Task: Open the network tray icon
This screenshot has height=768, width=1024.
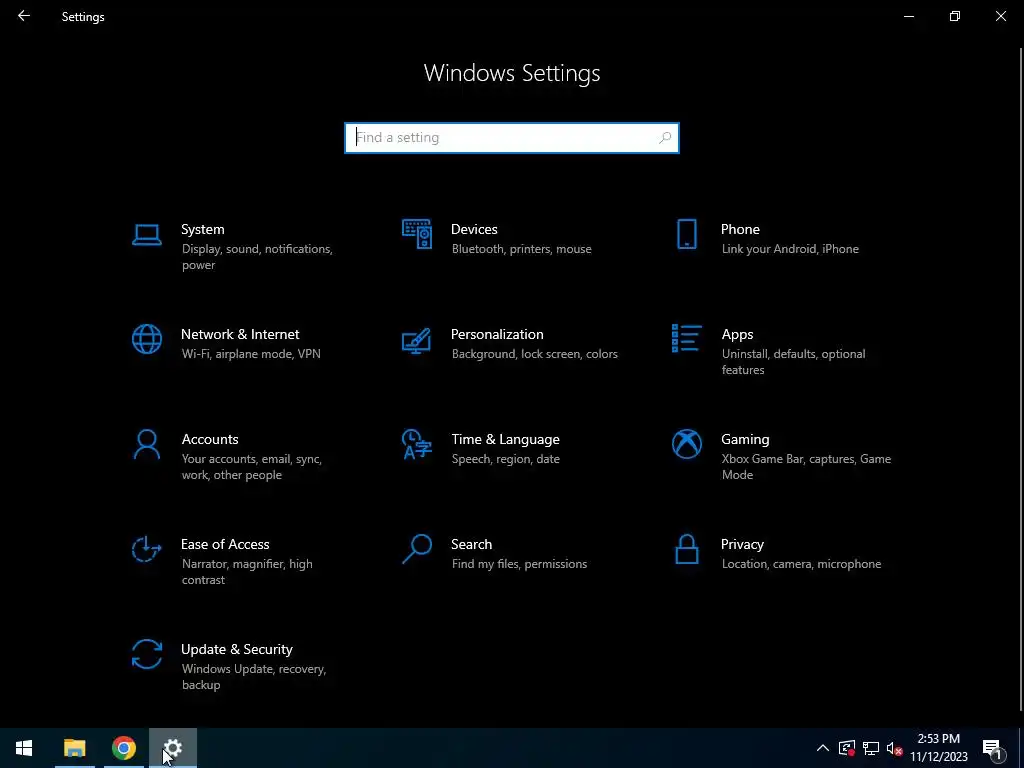Action: coord(871,748)
